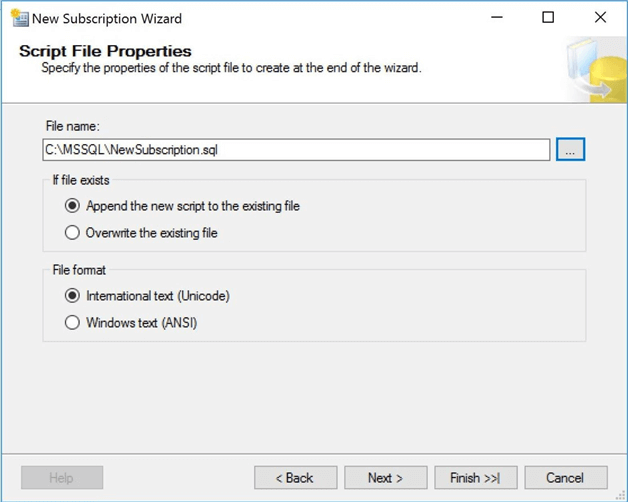Click the "Append the new script" label text
The image size is (628, 502).
192,207
